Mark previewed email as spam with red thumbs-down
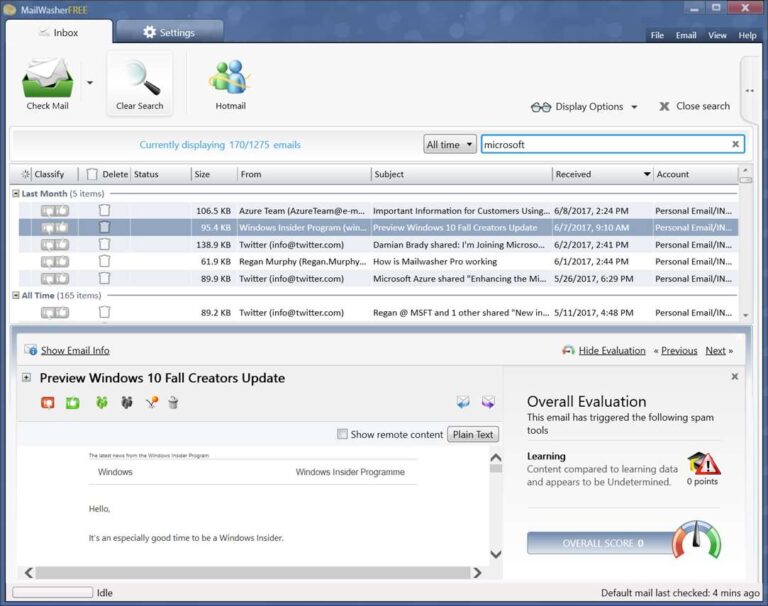This screenshot has width=768, height=606. pyautogui.click(x=48, y=403)
